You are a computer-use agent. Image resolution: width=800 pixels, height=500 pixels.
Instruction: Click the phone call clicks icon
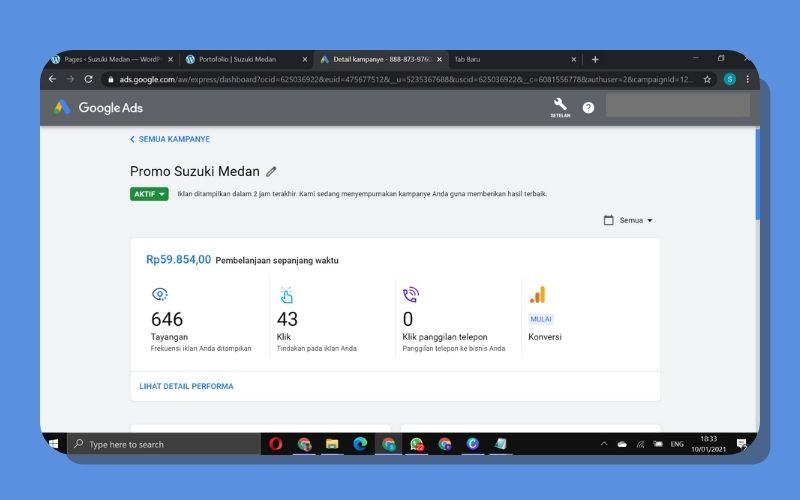411,294
